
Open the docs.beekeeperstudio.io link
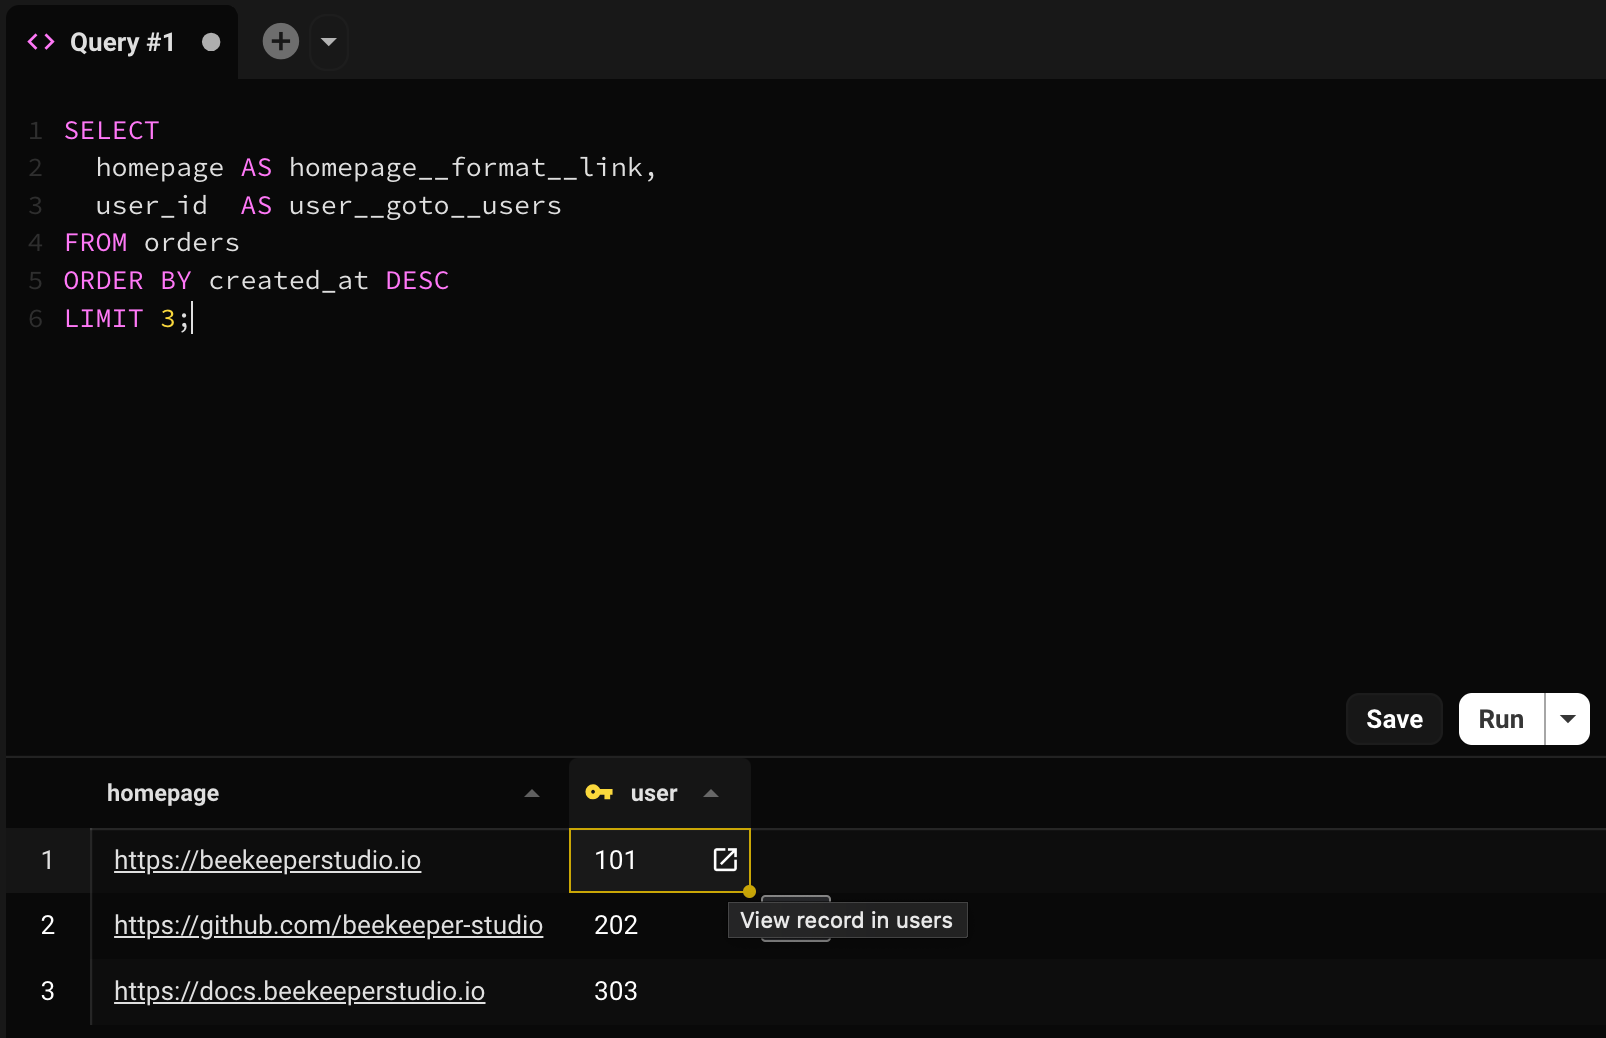pyautogui.click(x=299, y=991)
